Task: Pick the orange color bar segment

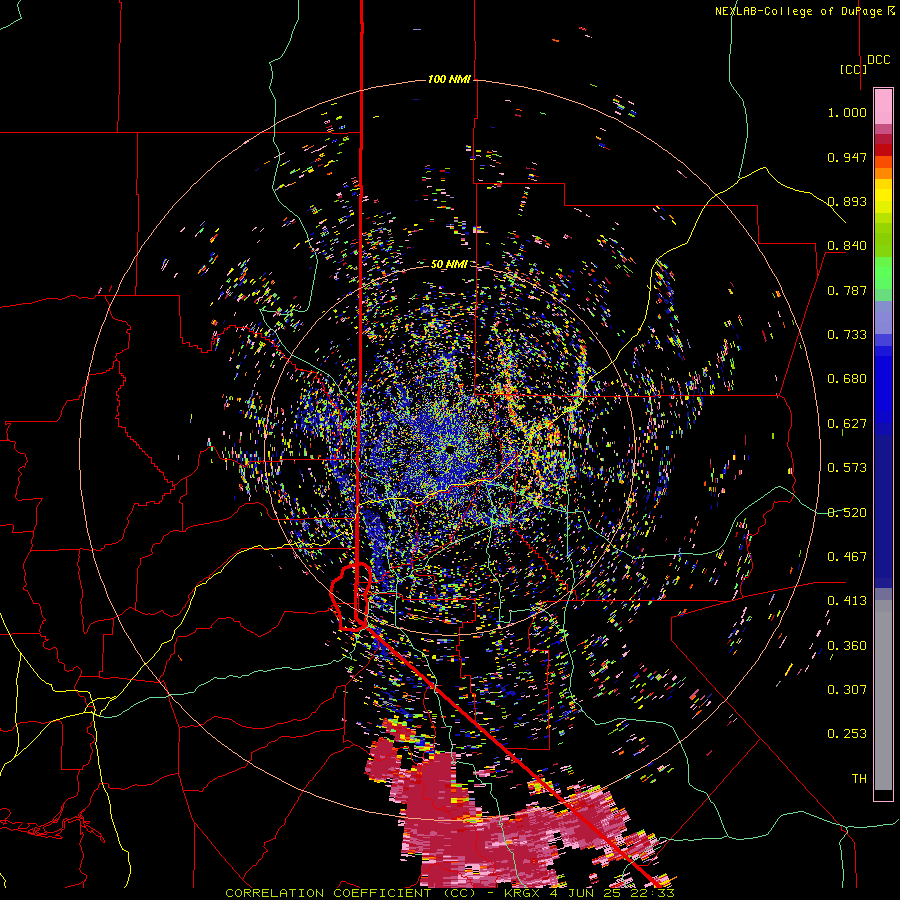Action: (x=883, y=173)
